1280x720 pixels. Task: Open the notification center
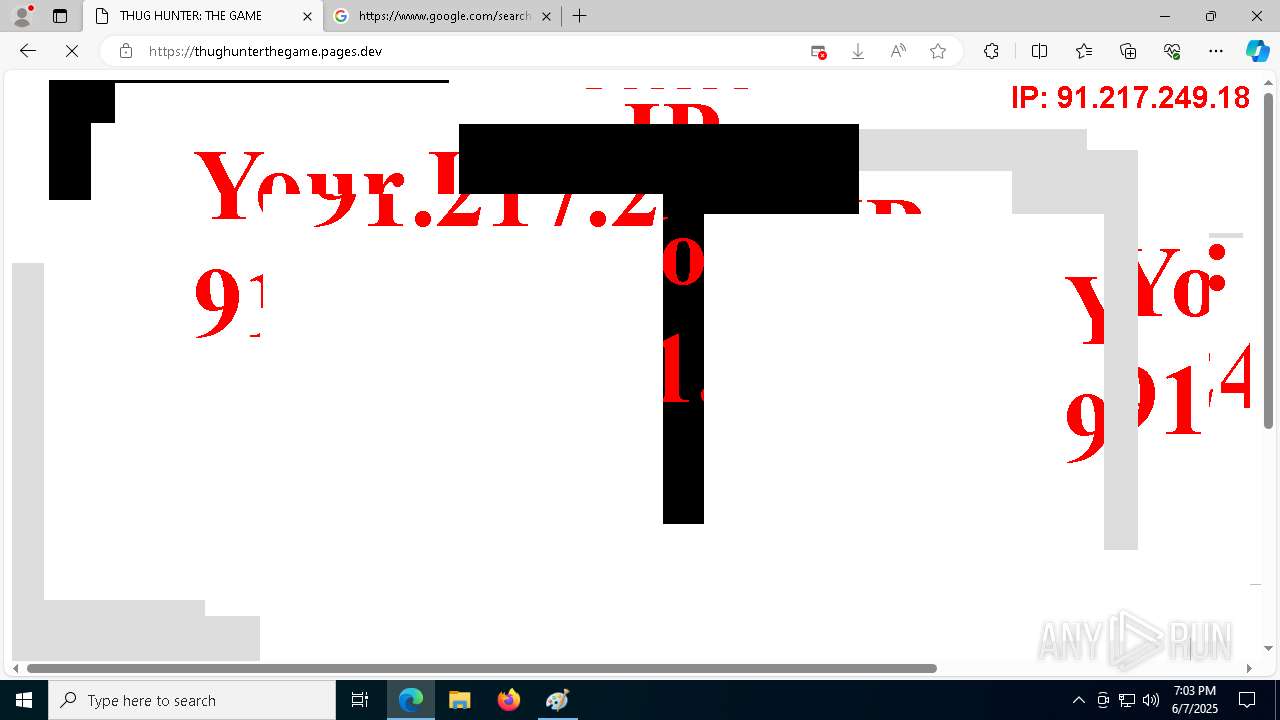pos(1247,700)
